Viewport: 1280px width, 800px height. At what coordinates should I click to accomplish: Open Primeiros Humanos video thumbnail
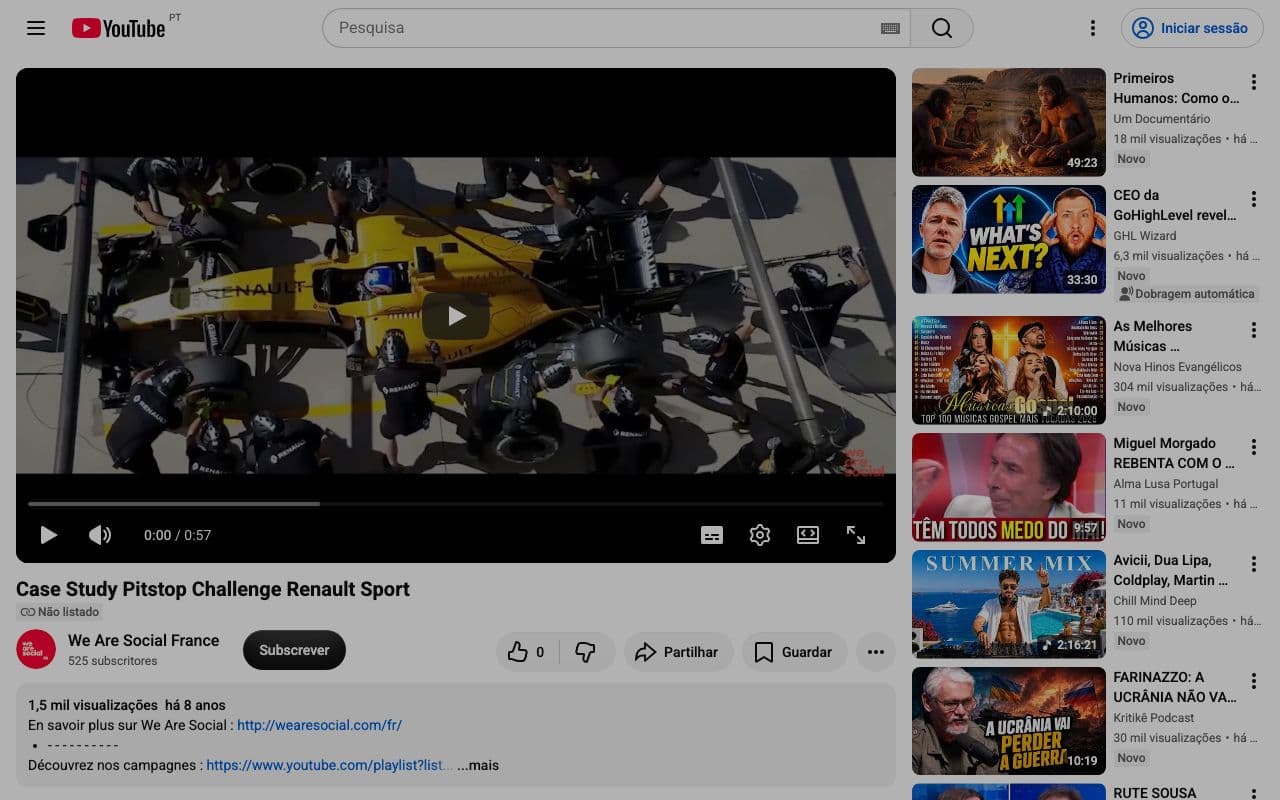pos(1009,122)
